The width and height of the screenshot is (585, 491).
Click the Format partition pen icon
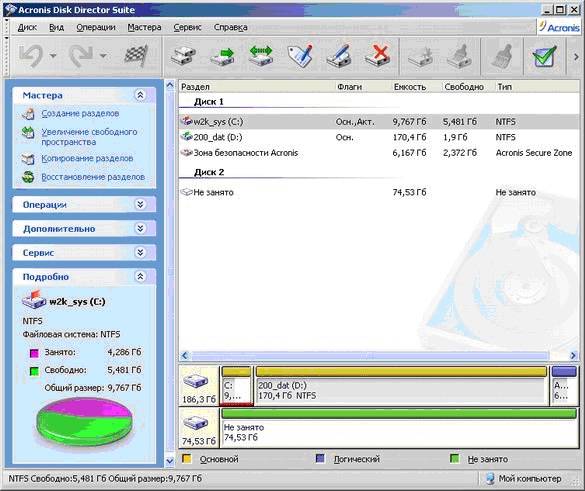[x=339, y=56]
